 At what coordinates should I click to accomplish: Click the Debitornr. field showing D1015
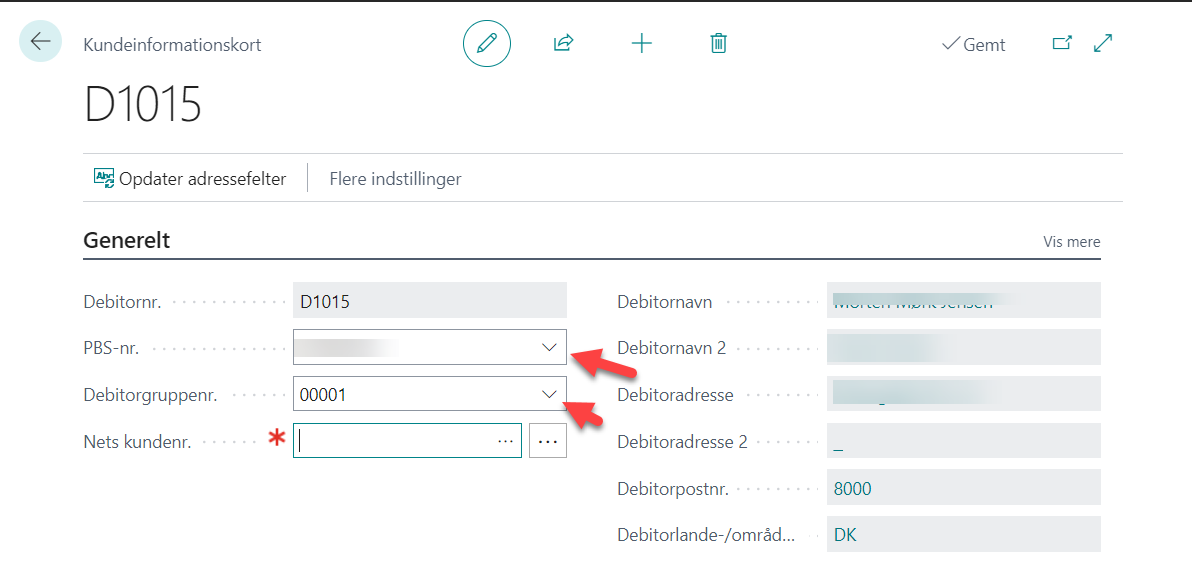point(429,301)
